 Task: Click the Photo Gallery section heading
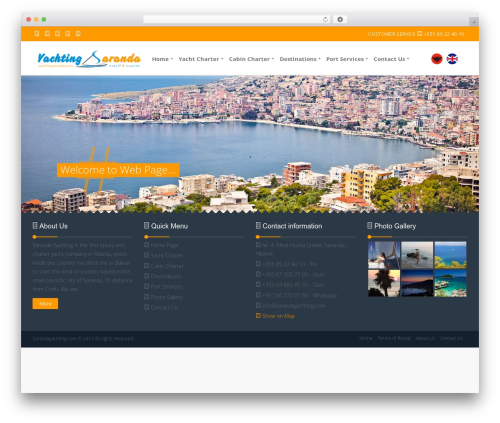click(395, 226)
